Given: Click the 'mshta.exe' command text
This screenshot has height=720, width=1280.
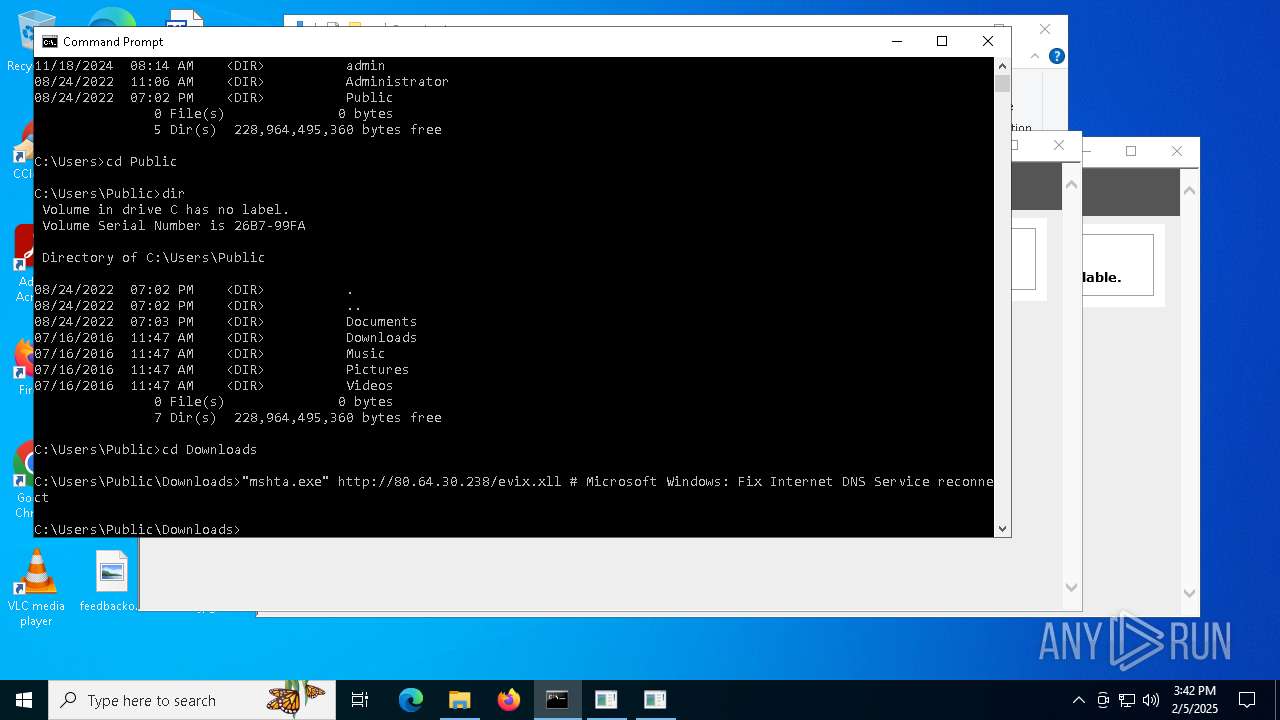Looking at the screenshot, I should click(x=286, y=481).
